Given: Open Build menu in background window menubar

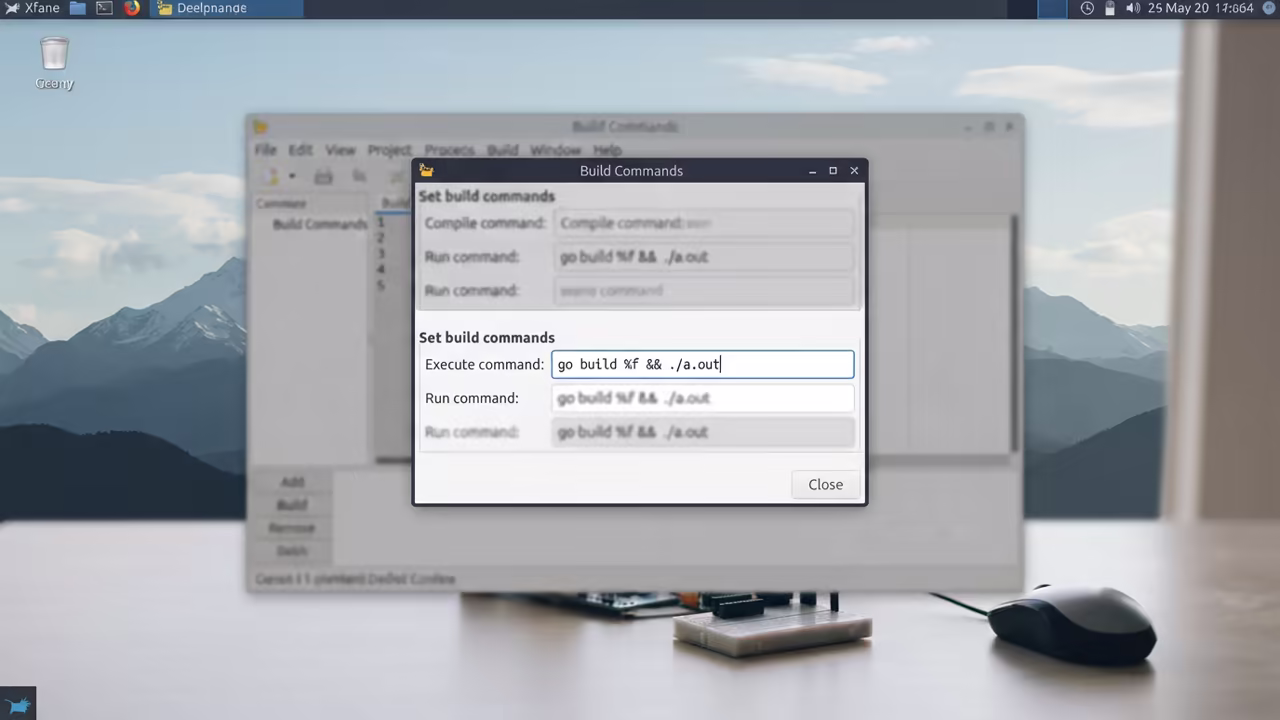Looking at the screenshot, I should point(502,150).
